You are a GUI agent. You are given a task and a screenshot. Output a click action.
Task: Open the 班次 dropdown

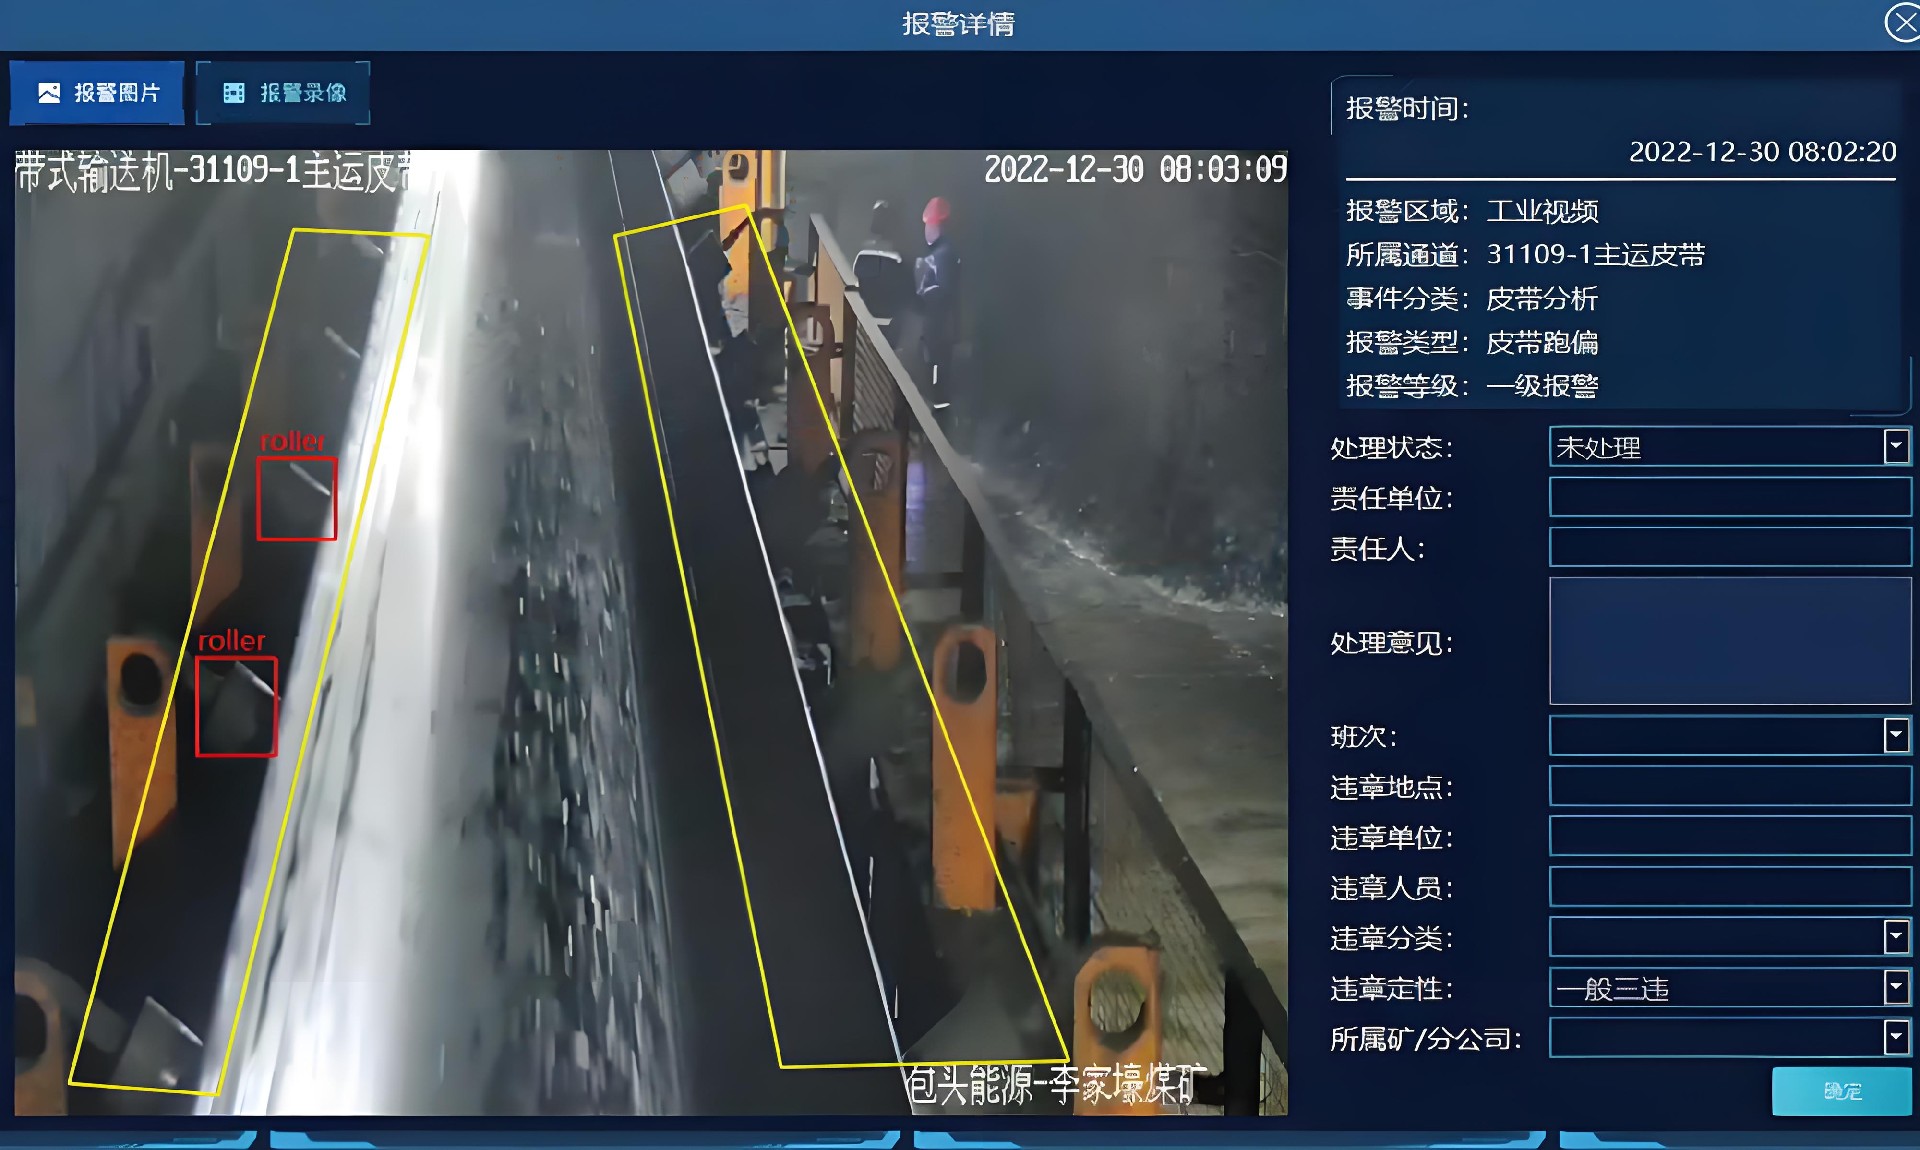point(1895,736)
